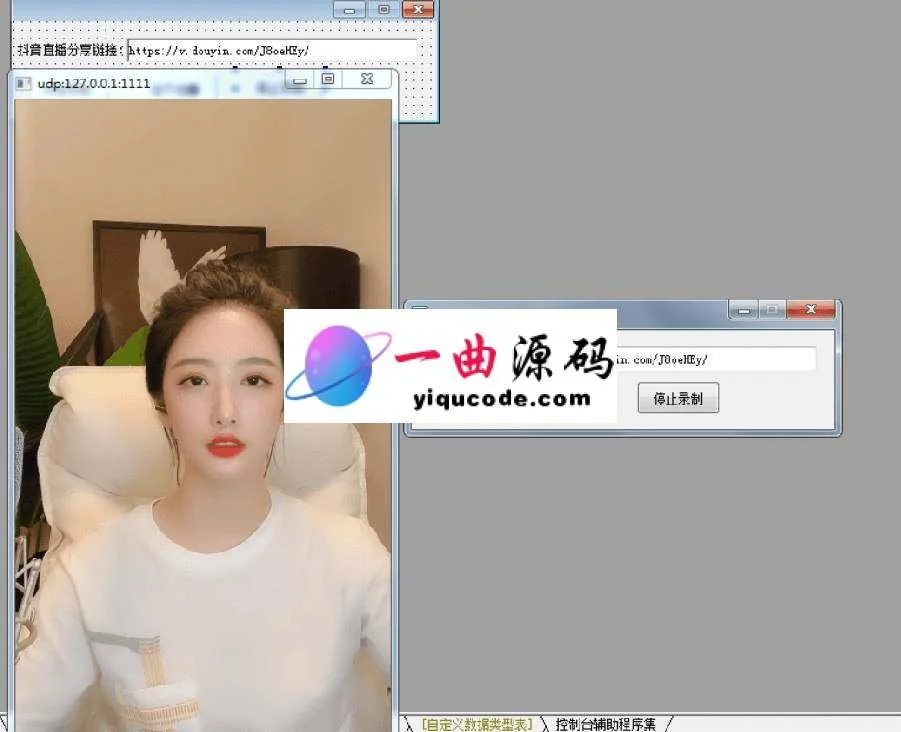Image resolution: width=901 pixels, height=732 pixels.
Task: Minimize the recorder dialog with 停止录制
Action: pyautogui.click(x=743, y=311)
